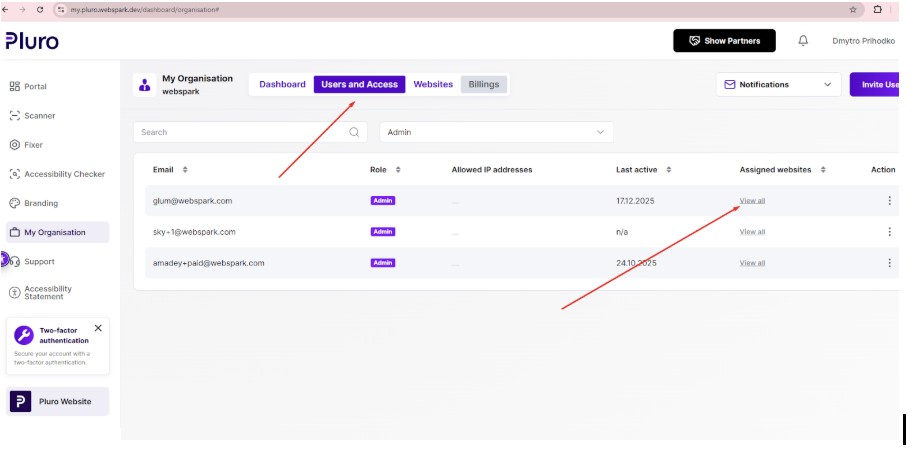This screenshot has height=453, width=915.
Task: Open the action menu for sky+1@webspark.com
Action: (889, 232)
